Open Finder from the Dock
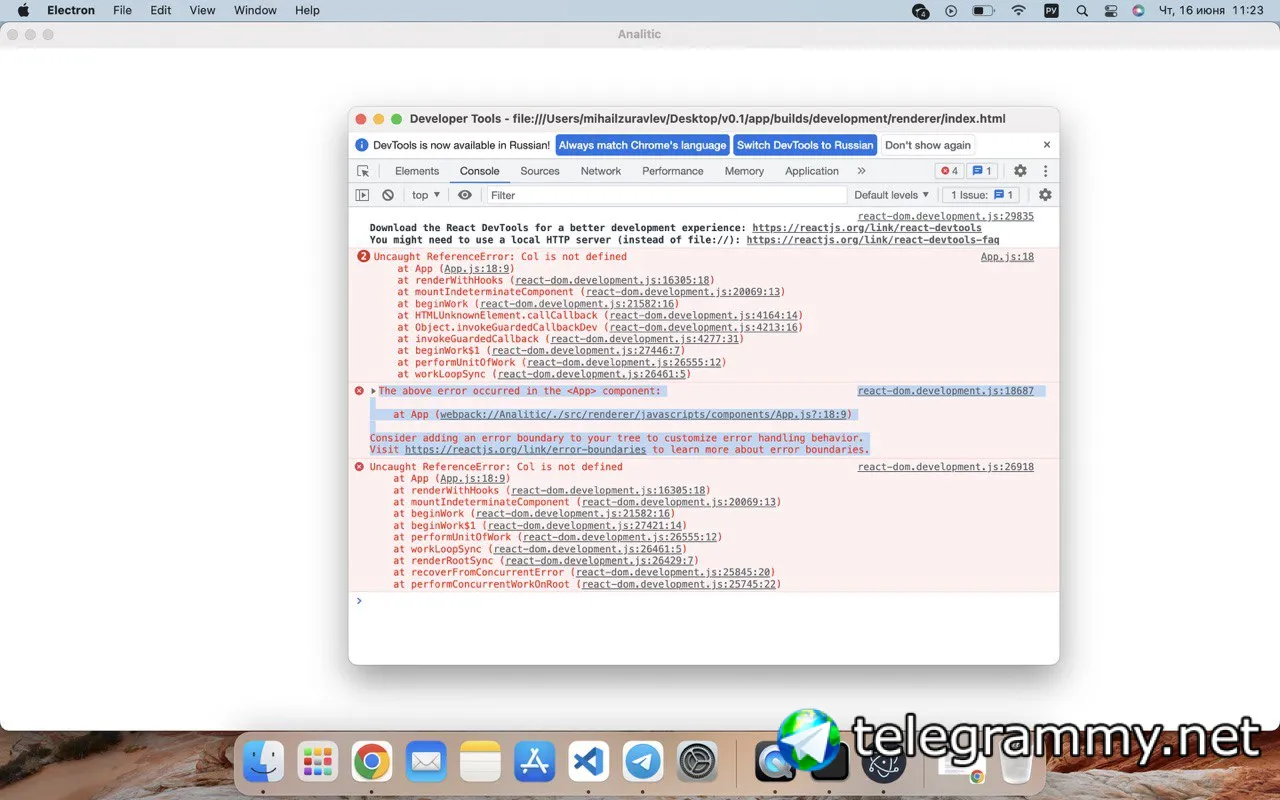This screenshot has width=1280, height=800. (x=264, y=762)
